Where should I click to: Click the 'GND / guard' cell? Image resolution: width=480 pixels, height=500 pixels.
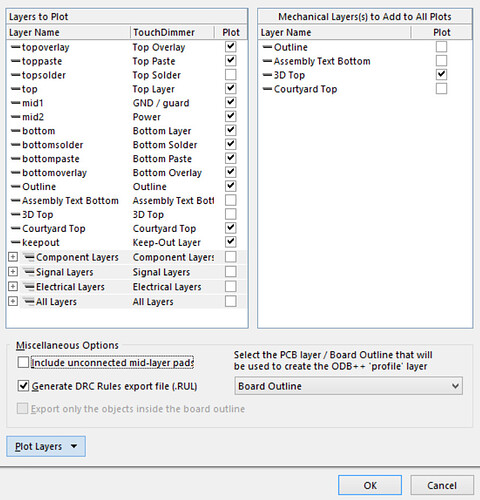(161, 103)
